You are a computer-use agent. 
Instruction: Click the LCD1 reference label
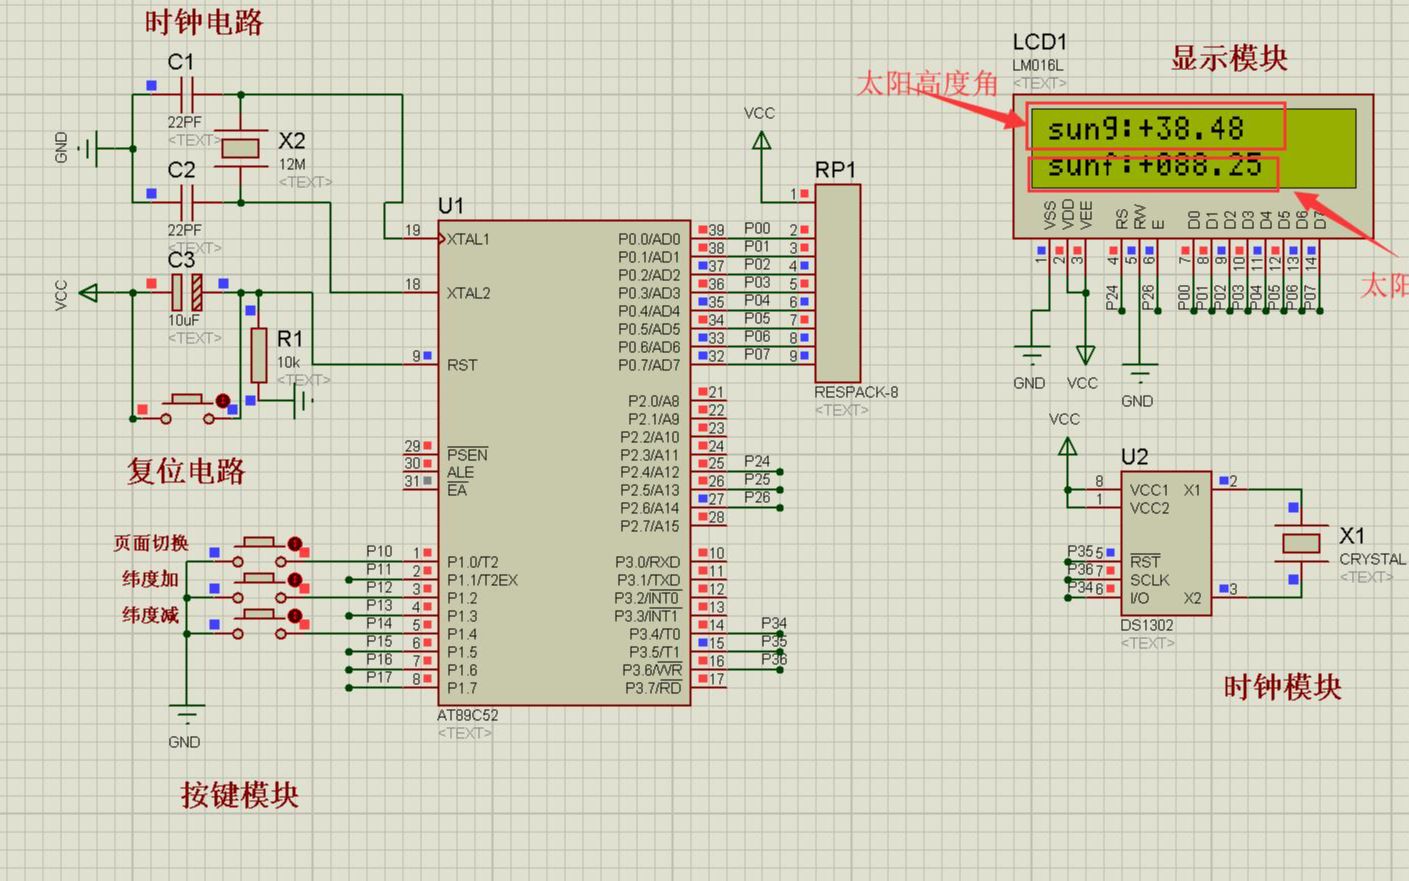click(x=1040, y=42)
